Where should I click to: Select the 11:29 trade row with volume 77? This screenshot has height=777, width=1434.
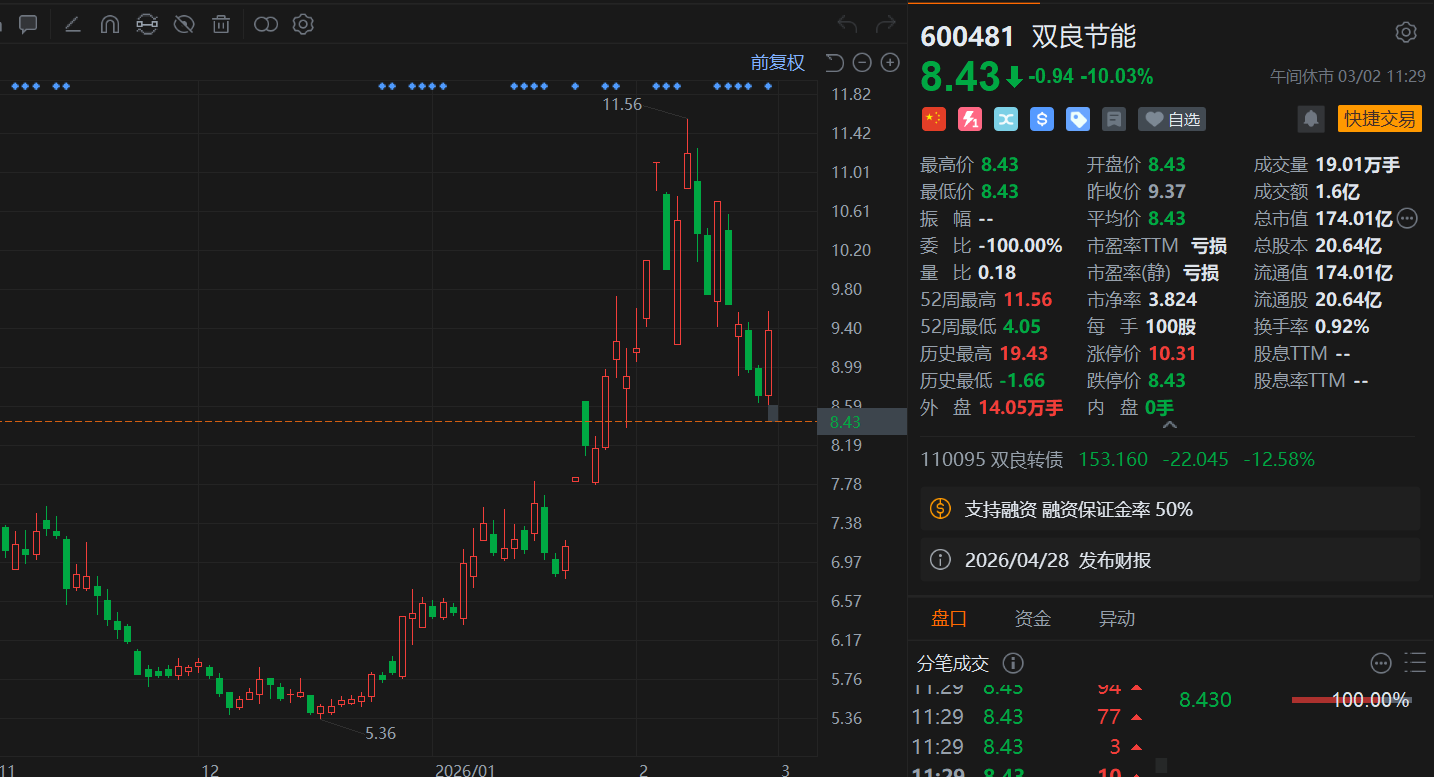1028,717
